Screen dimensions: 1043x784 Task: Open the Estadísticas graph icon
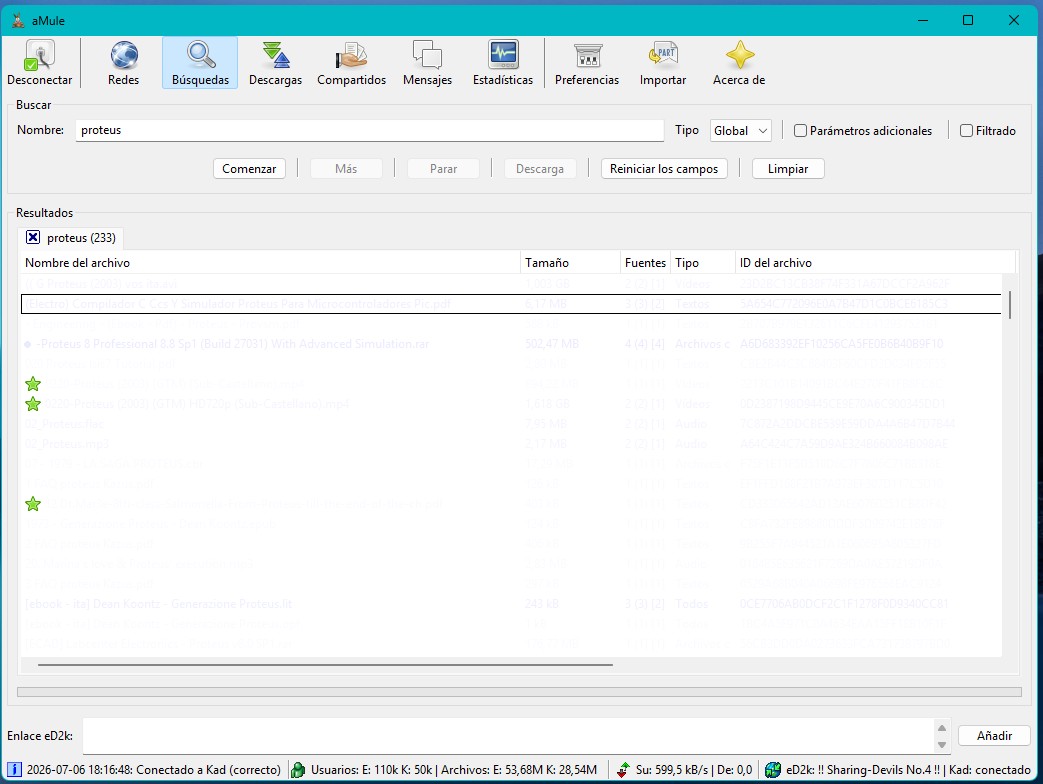tap(503, 55)
